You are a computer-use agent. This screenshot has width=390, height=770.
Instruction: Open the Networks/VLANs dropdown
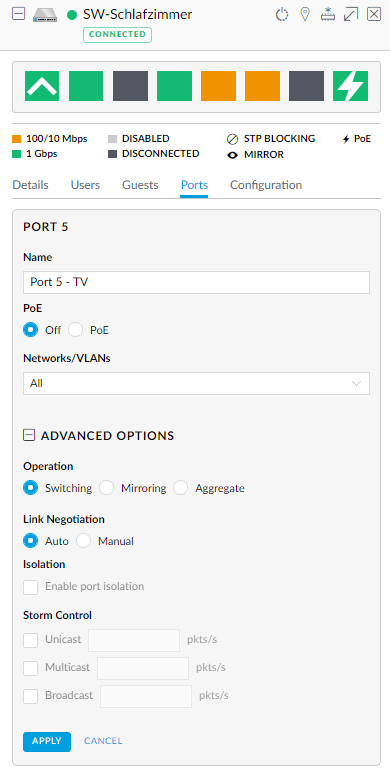[x=196, y=383]
